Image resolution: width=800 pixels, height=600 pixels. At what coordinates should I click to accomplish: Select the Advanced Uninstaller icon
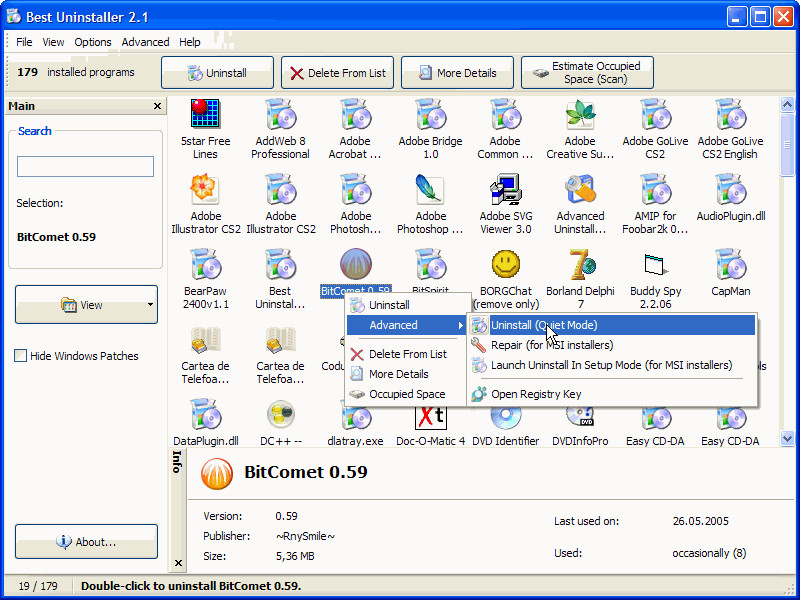[x=580, y=189]
